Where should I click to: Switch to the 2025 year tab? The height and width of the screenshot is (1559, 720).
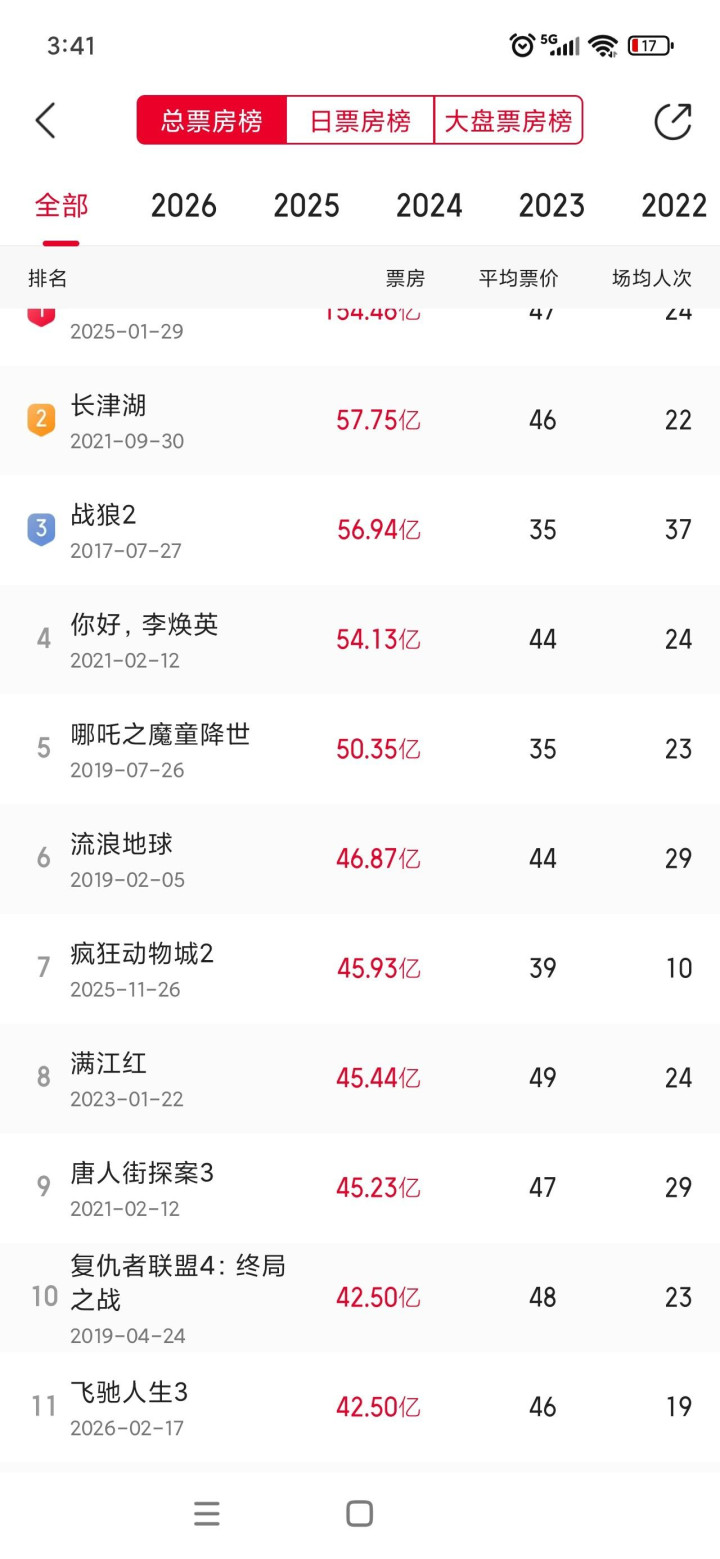click(306, 206)
